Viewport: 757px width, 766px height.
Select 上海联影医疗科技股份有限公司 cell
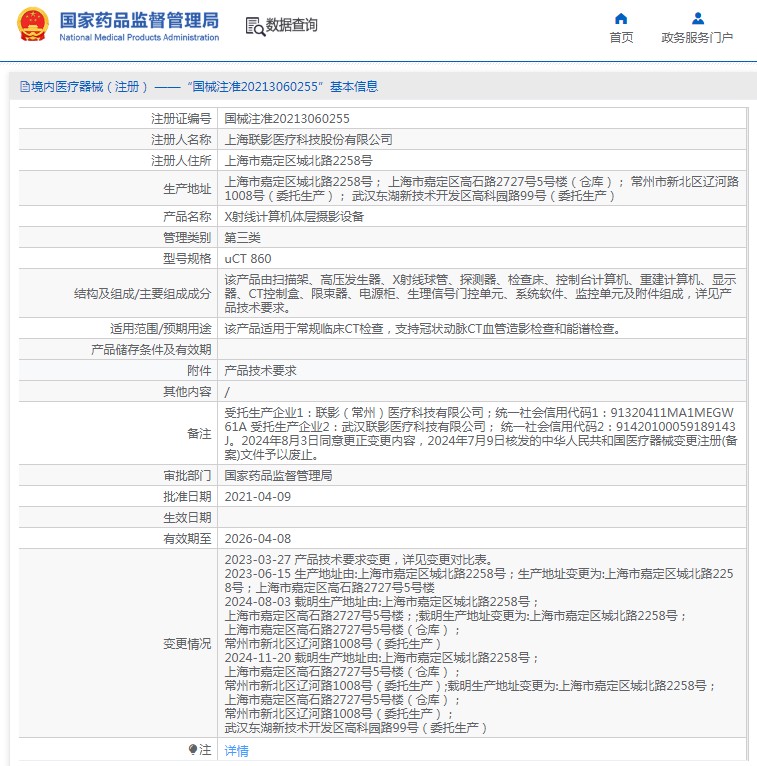point(309,140)
